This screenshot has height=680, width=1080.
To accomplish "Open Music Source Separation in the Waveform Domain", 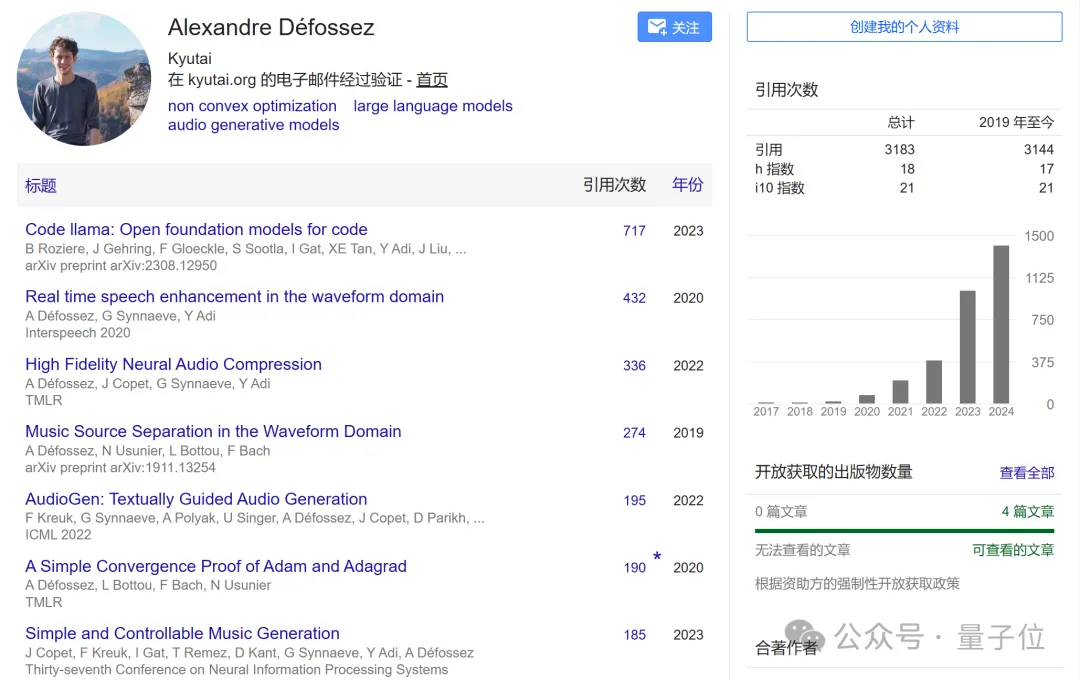I will click(x=213, y=431).
